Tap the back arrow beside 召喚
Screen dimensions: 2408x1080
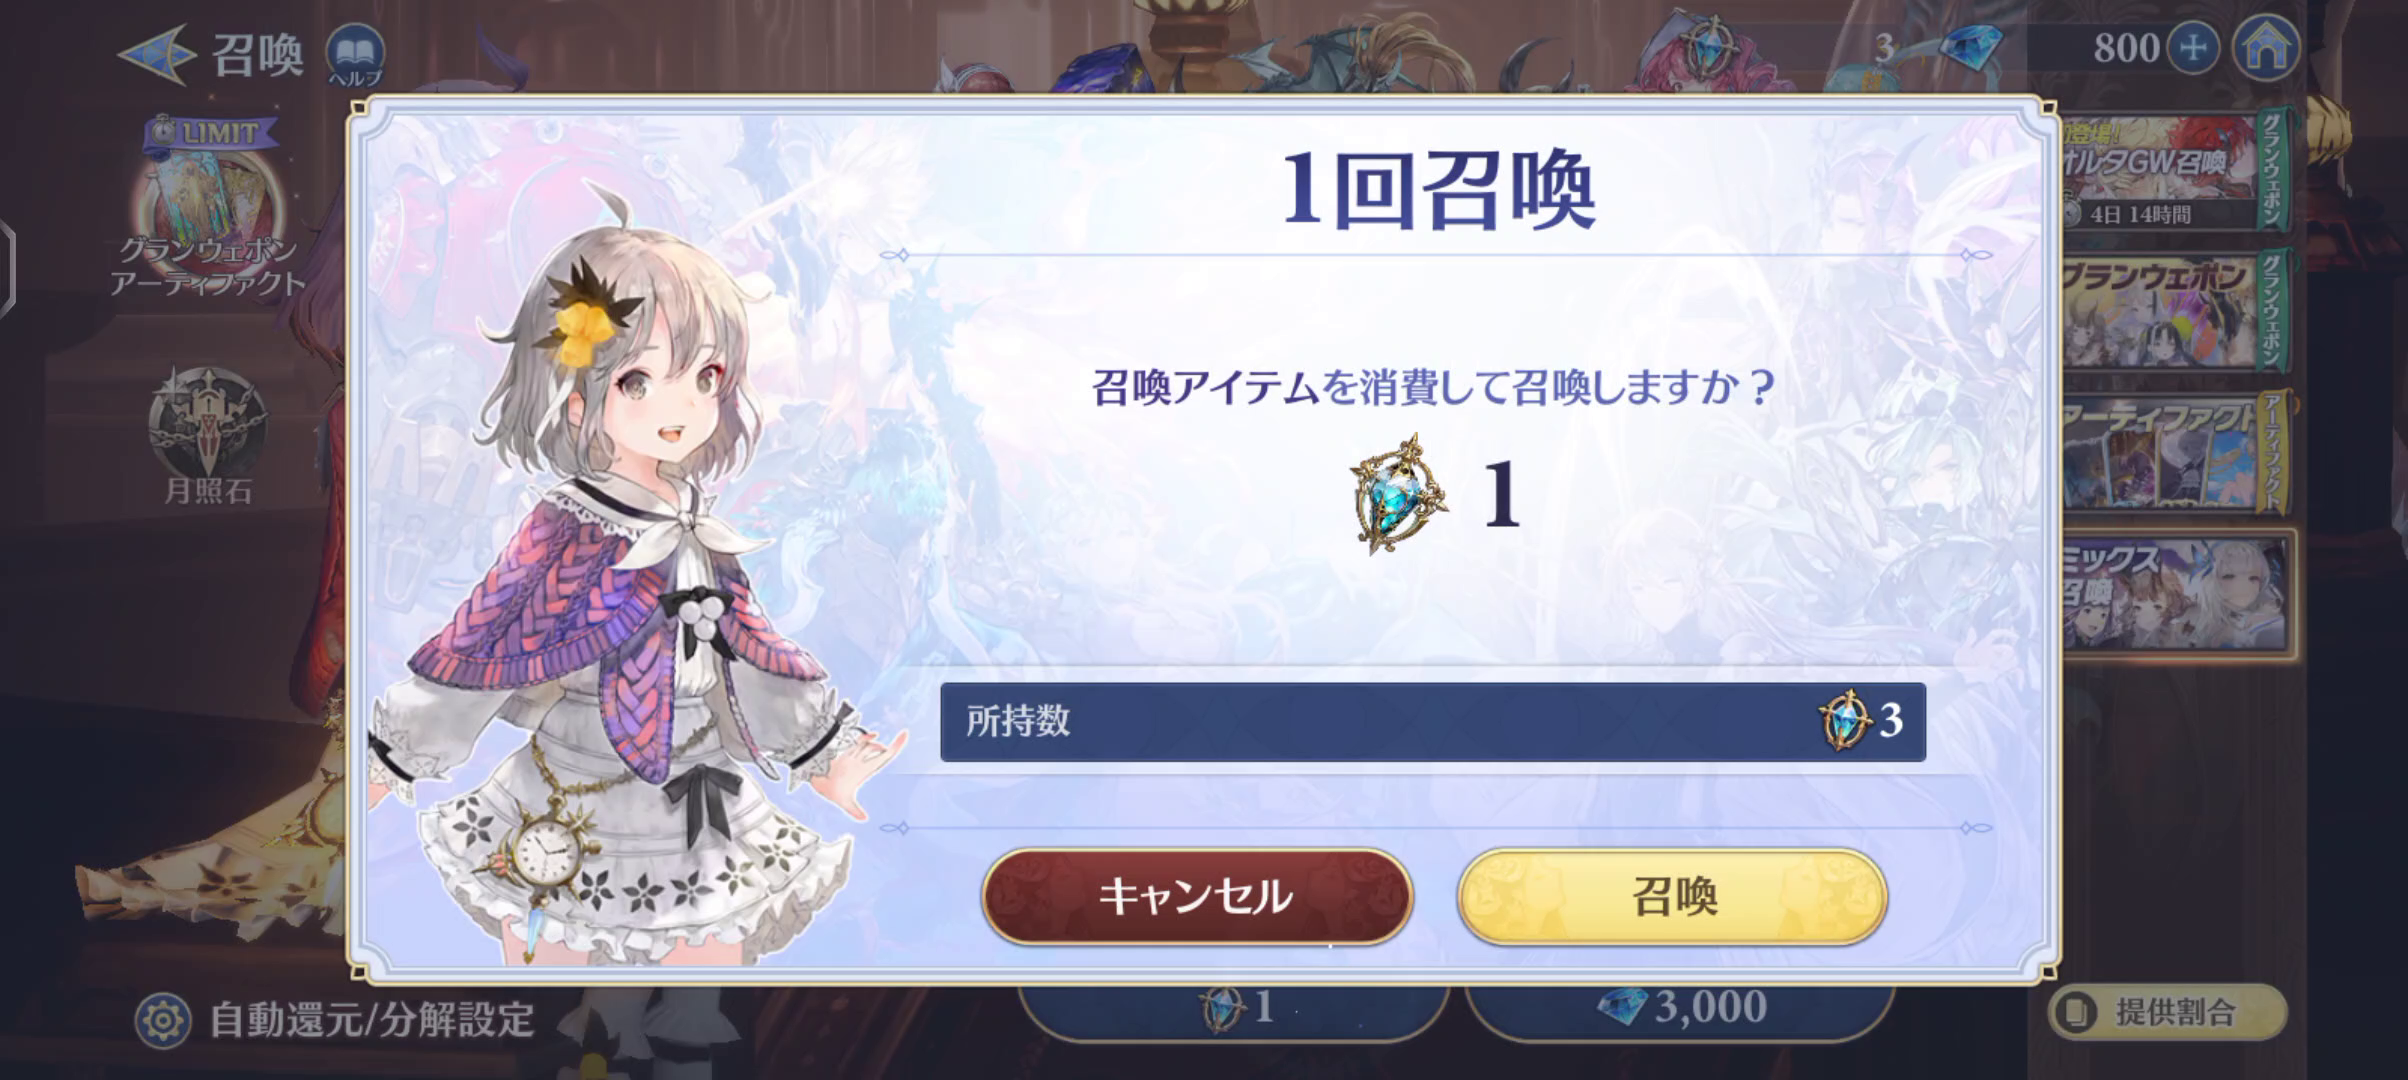tap(155, 53)
